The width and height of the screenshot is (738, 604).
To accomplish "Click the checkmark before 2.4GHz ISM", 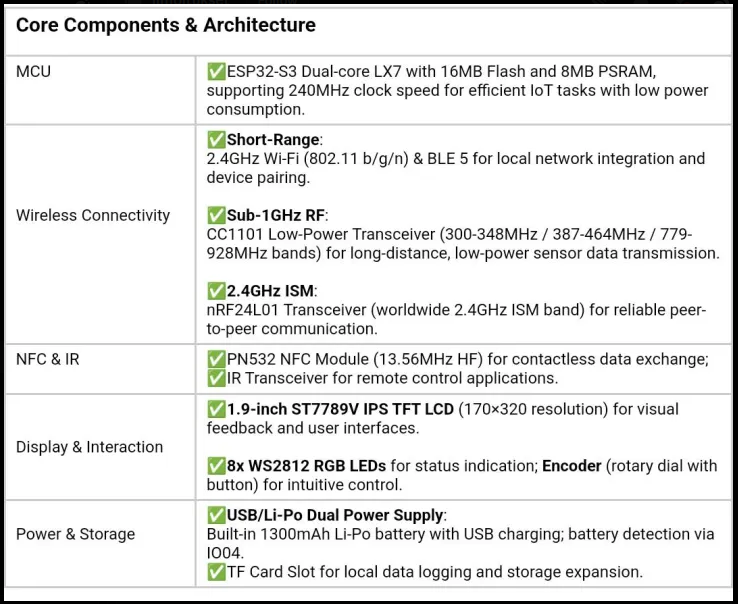I will (x=216, y=291).
